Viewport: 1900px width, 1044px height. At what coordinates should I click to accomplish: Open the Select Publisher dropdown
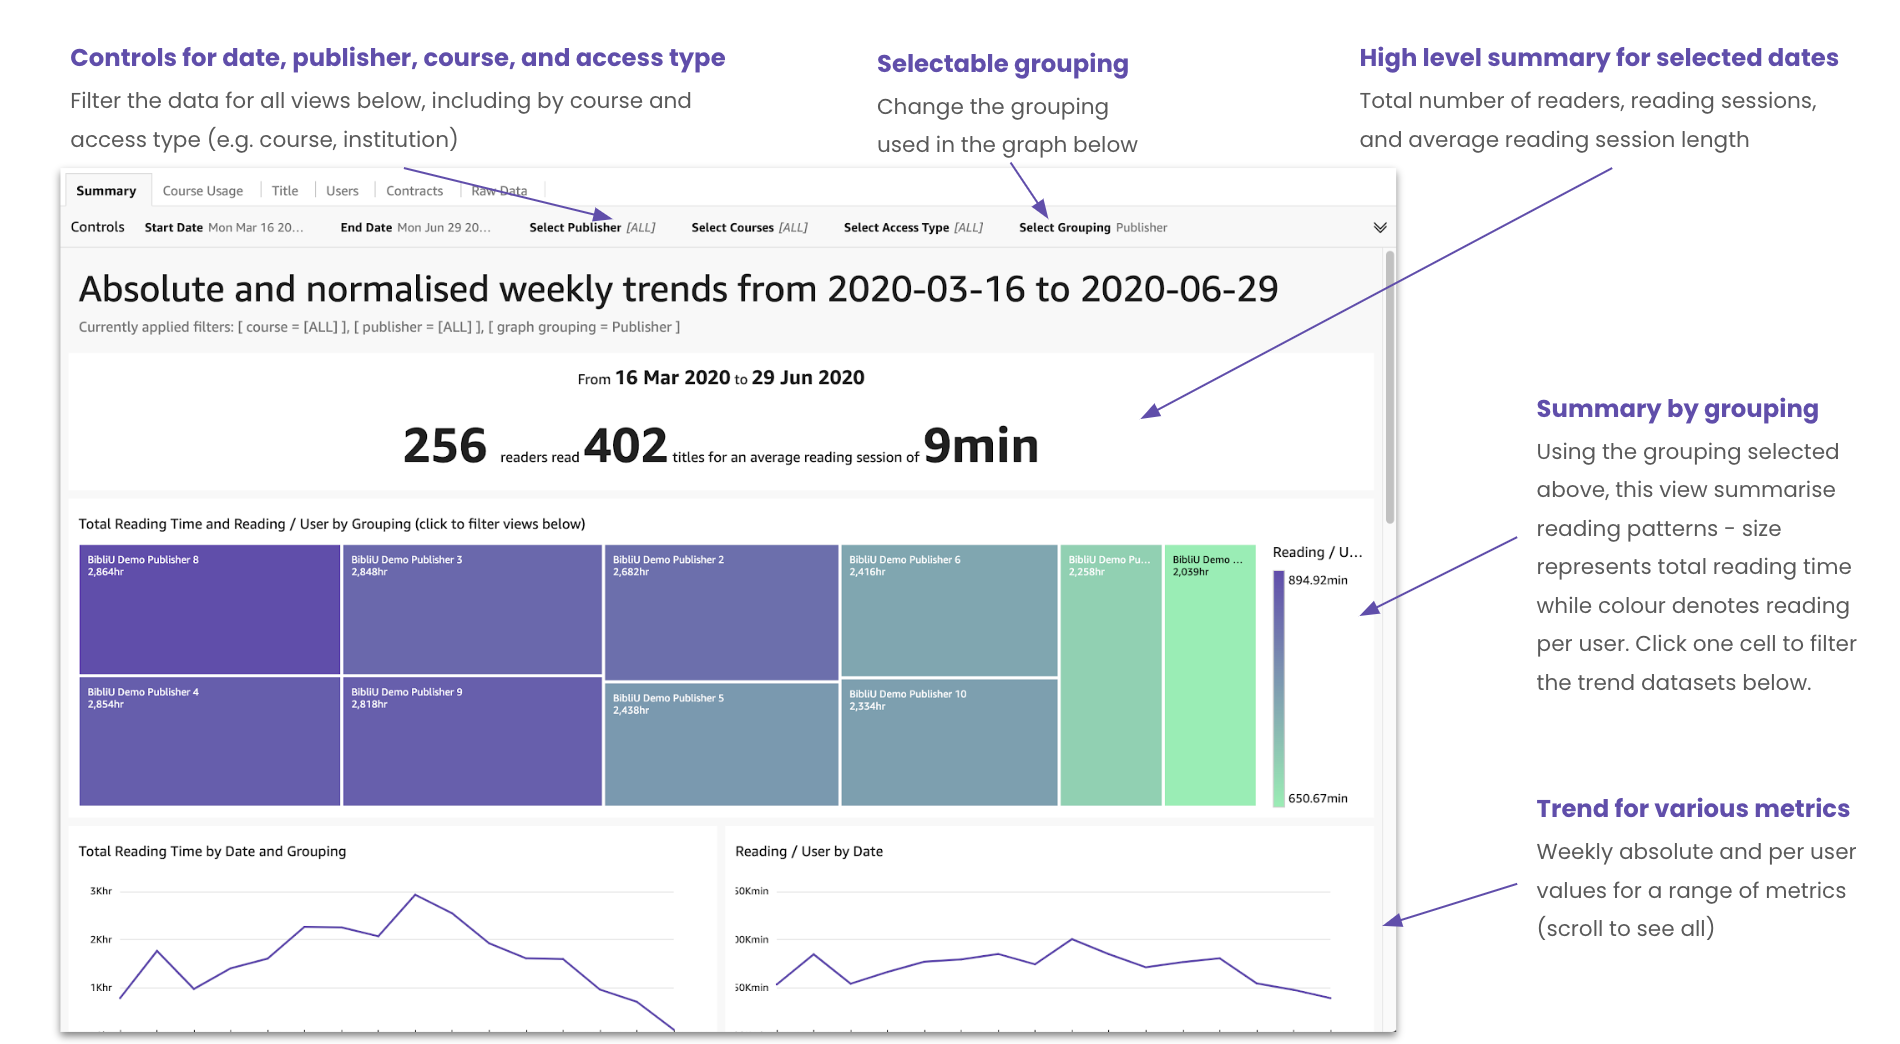click(592, 228)
